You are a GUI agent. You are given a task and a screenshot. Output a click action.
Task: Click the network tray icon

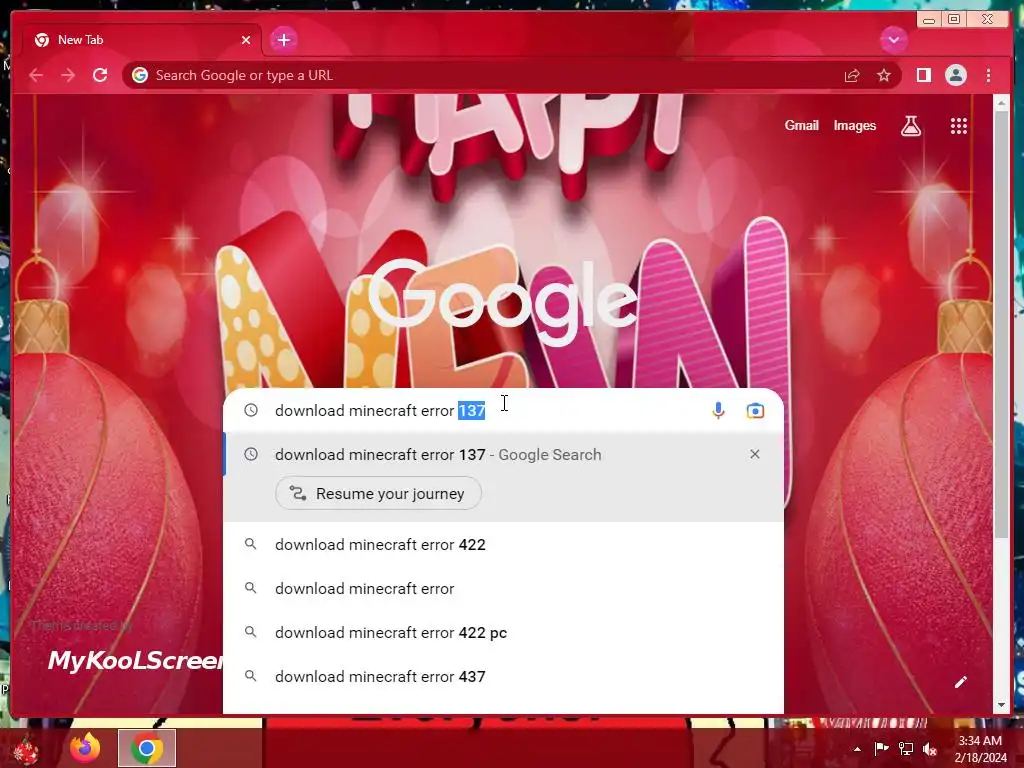pyautogui.click(x=906, y=748)
